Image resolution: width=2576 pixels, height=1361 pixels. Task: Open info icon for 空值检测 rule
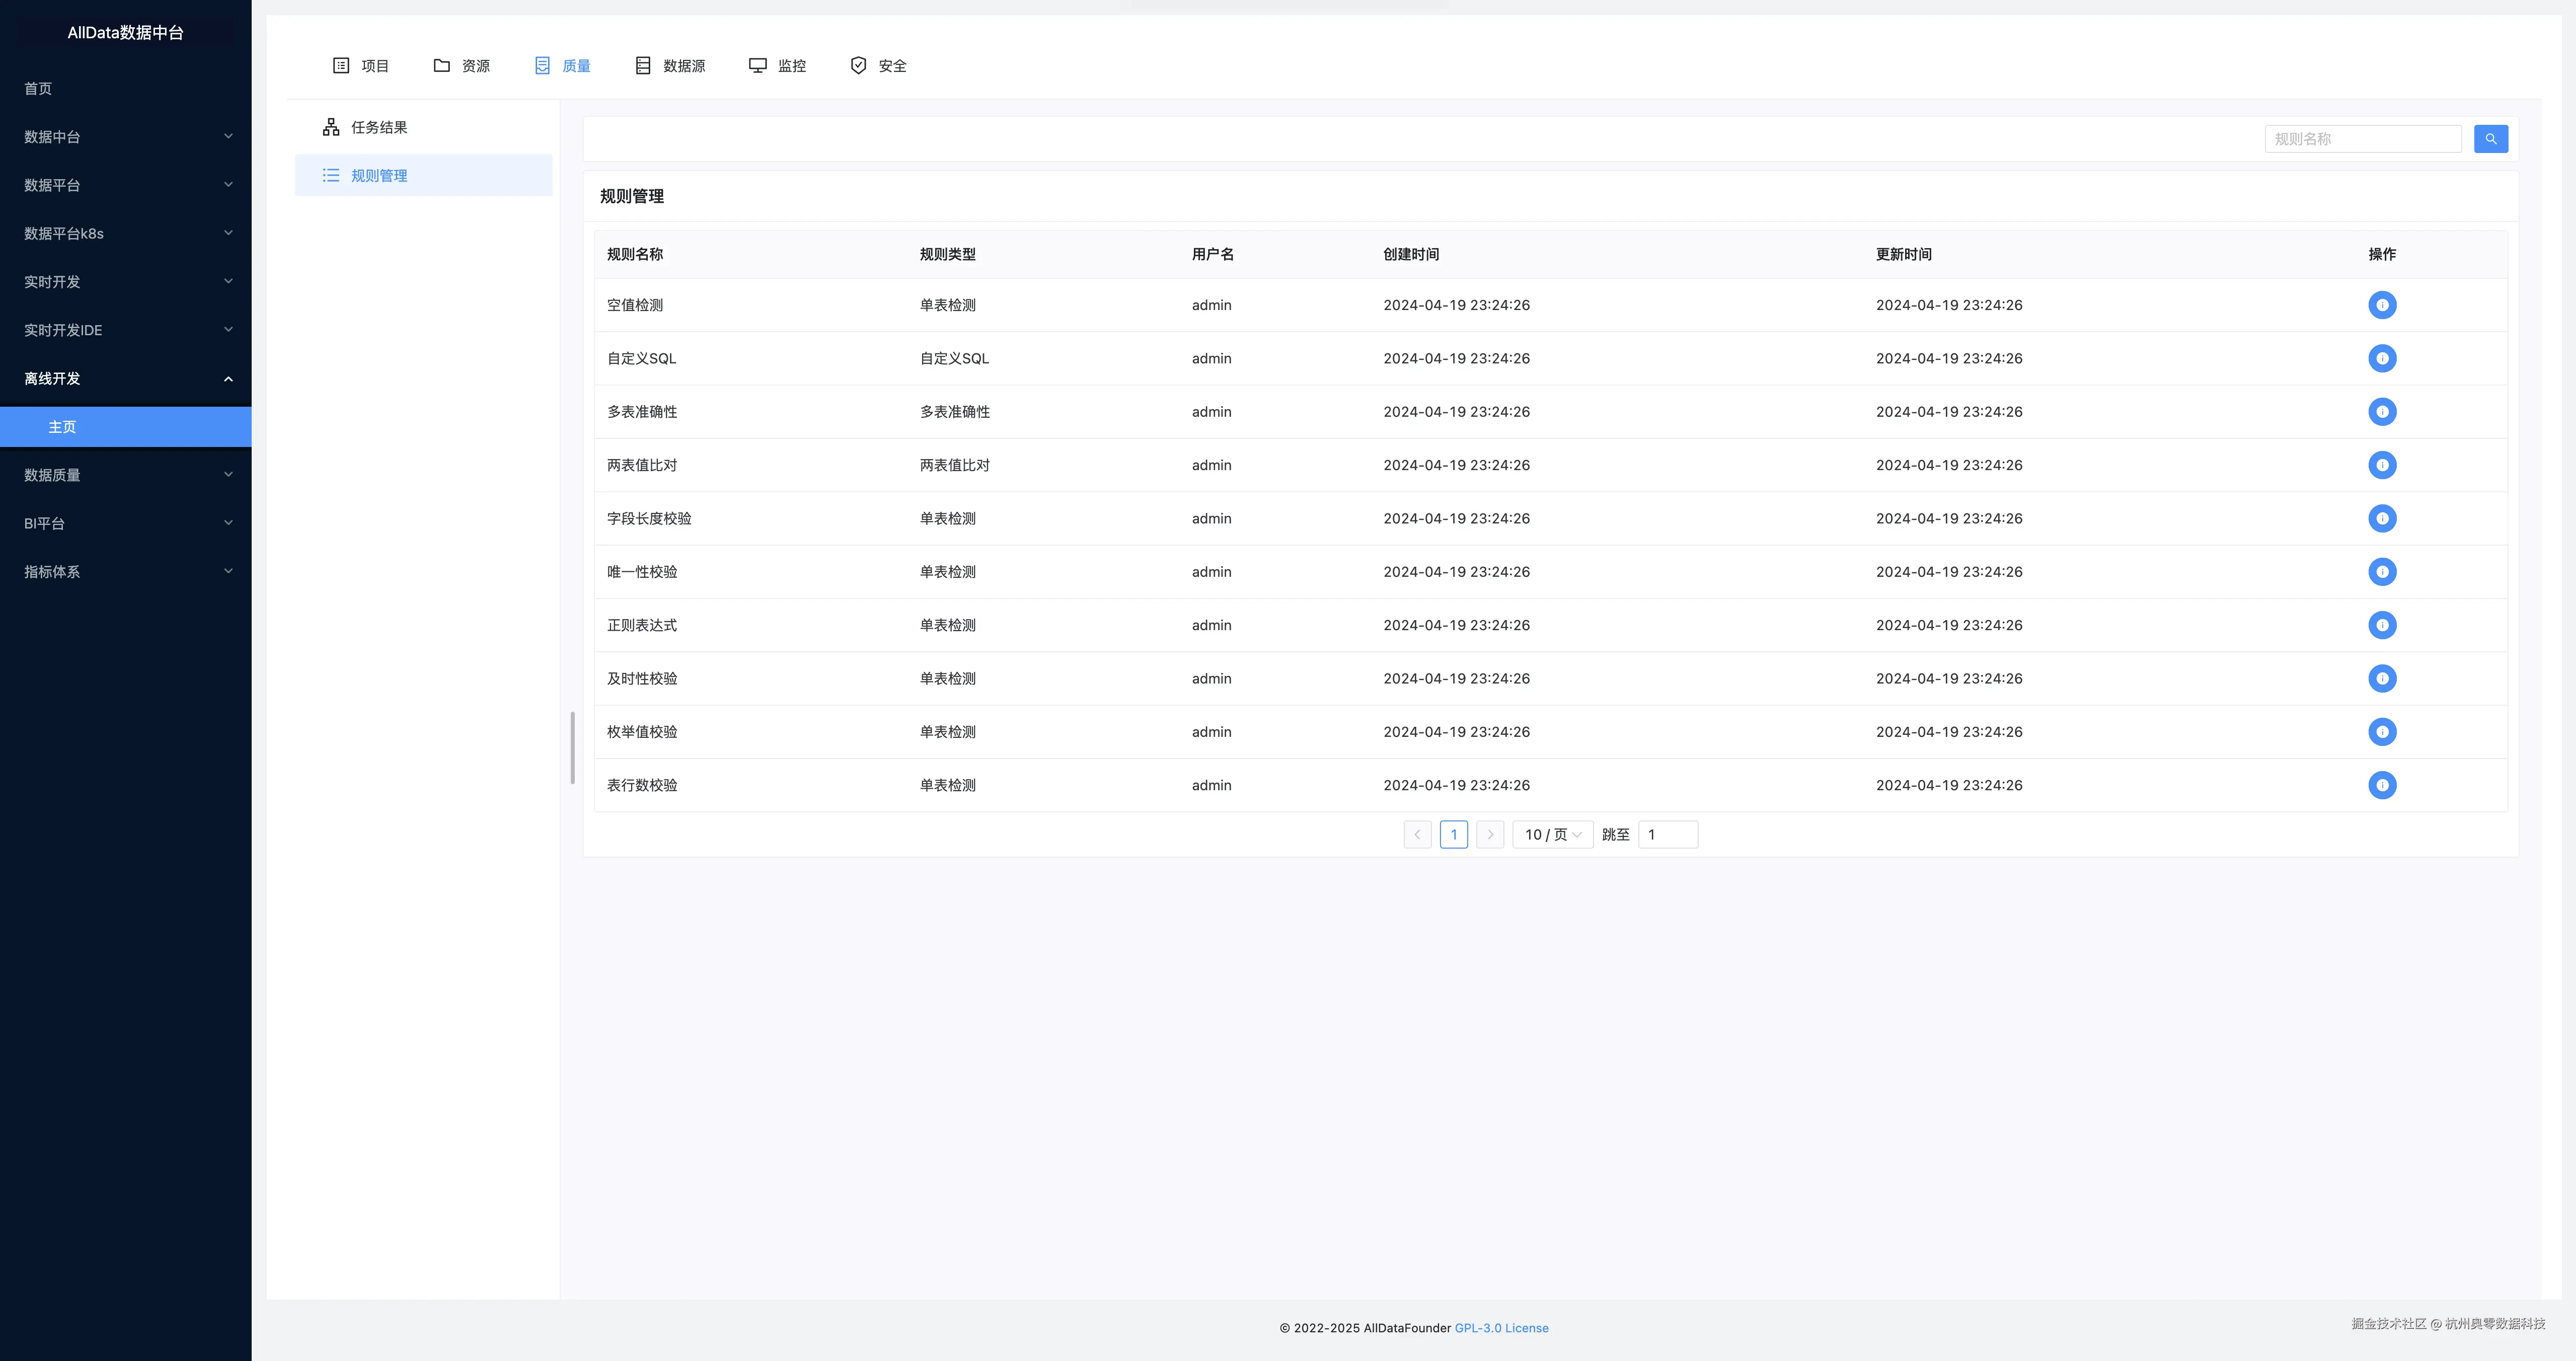pos(2381,305)
